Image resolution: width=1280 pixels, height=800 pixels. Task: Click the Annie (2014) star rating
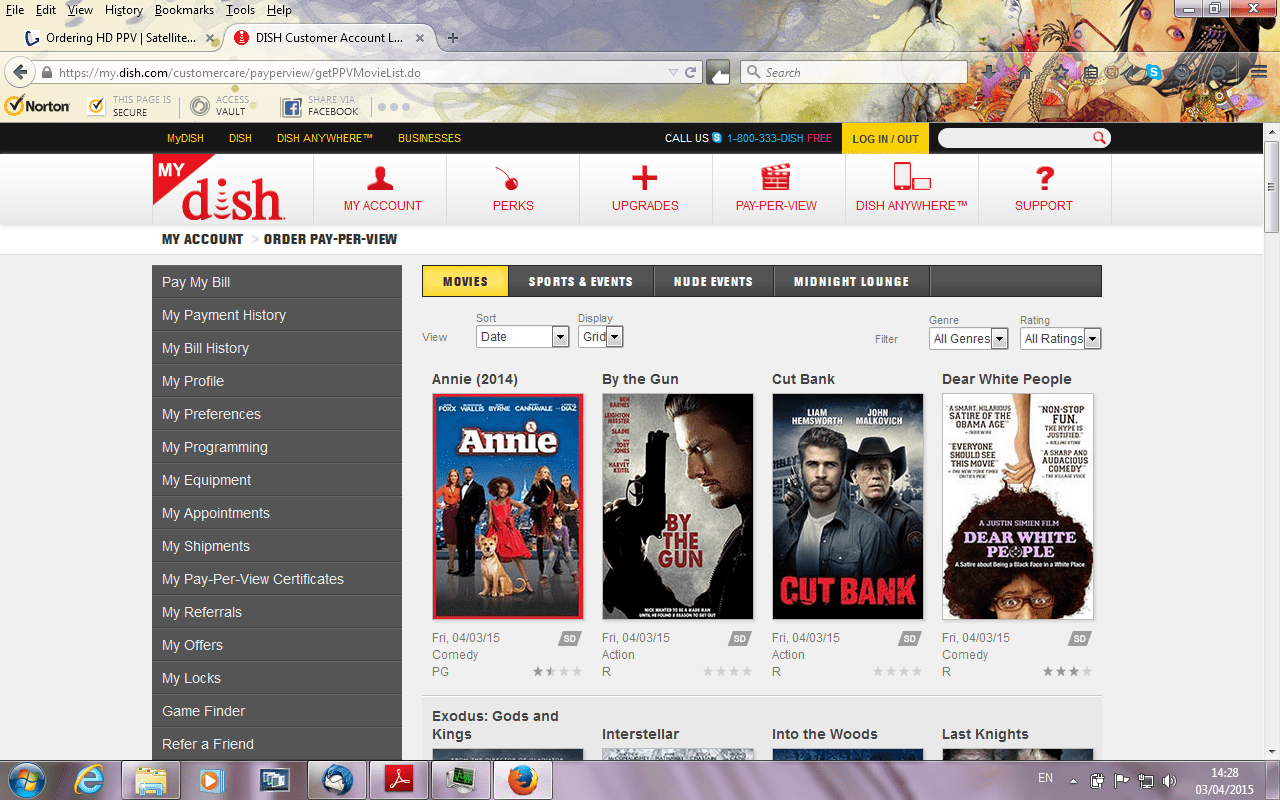point(557,671)
